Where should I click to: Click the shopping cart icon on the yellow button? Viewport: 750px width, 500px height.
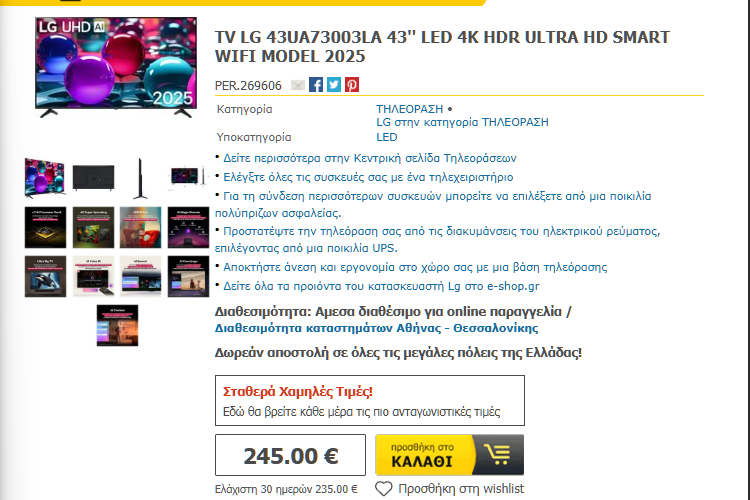[x=497, y=455]
